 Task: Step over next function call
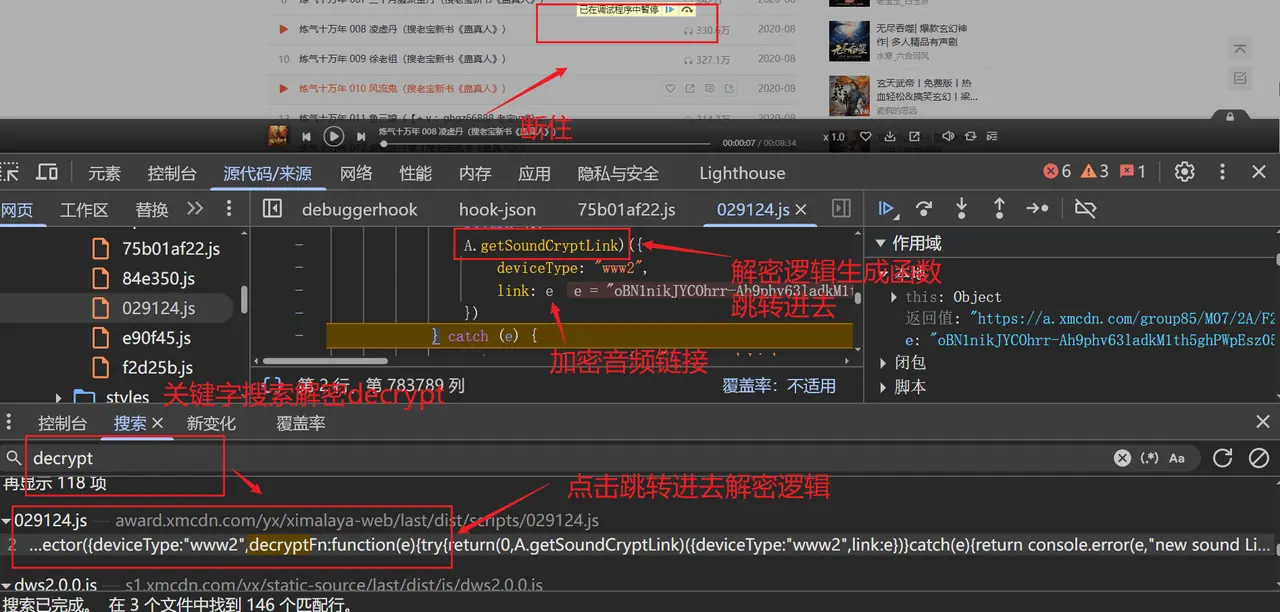[x=923, y=209]
